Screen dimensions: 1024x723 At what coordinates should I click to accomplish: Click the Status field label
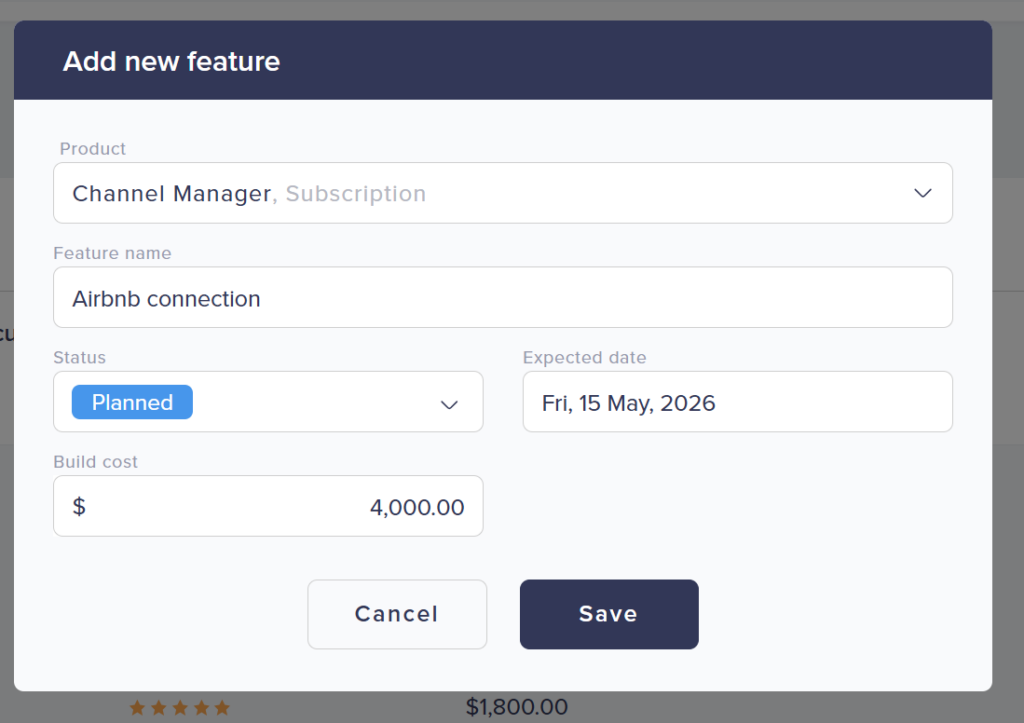pyautogui.click(x=79, y=357)
